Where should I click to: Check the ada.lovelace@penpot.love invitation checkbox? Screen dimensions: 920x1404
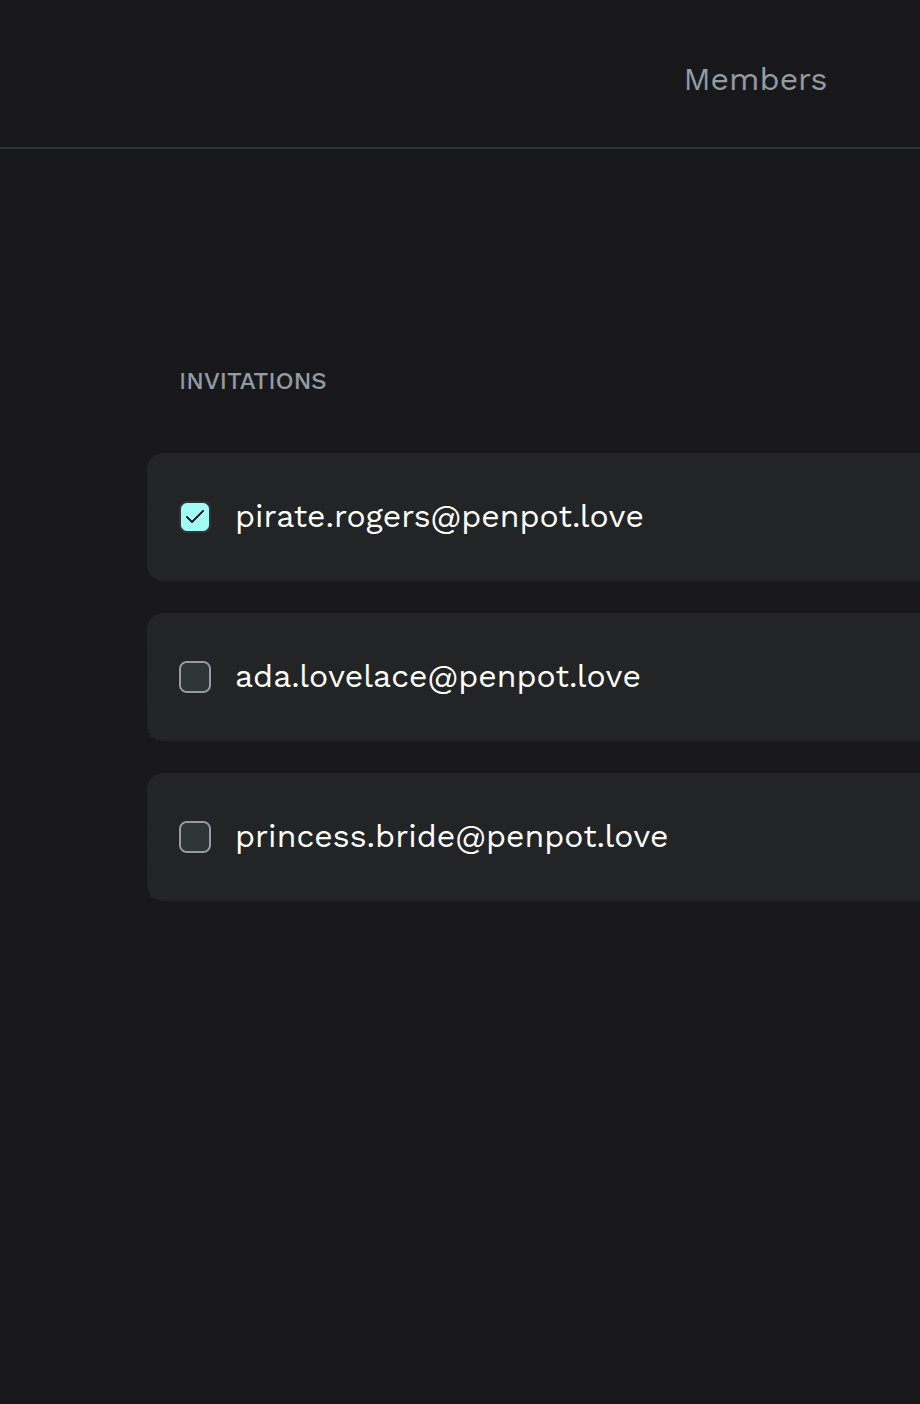coord(195,677)
